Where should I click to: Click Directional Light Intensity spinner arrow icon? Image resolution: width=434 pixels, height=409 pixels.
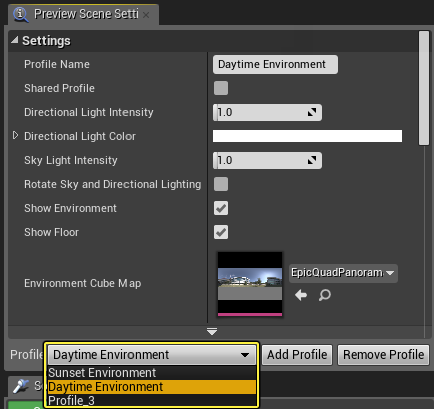[x=312, y=112]
